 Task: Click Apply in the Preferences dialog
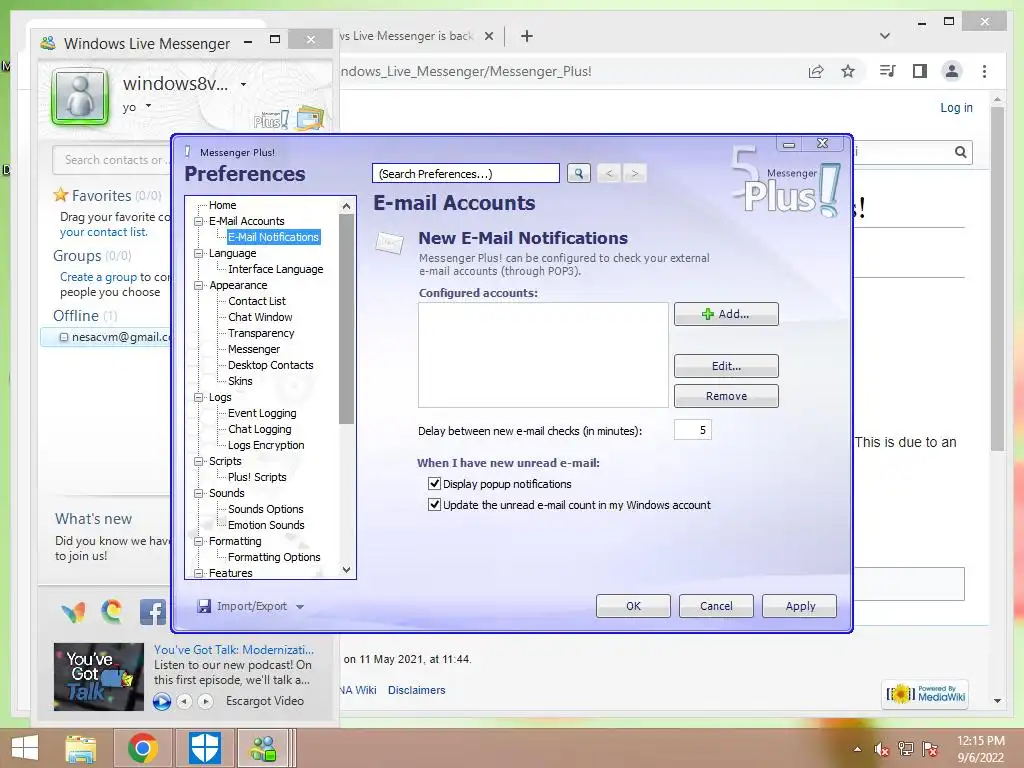coord(800,606)
